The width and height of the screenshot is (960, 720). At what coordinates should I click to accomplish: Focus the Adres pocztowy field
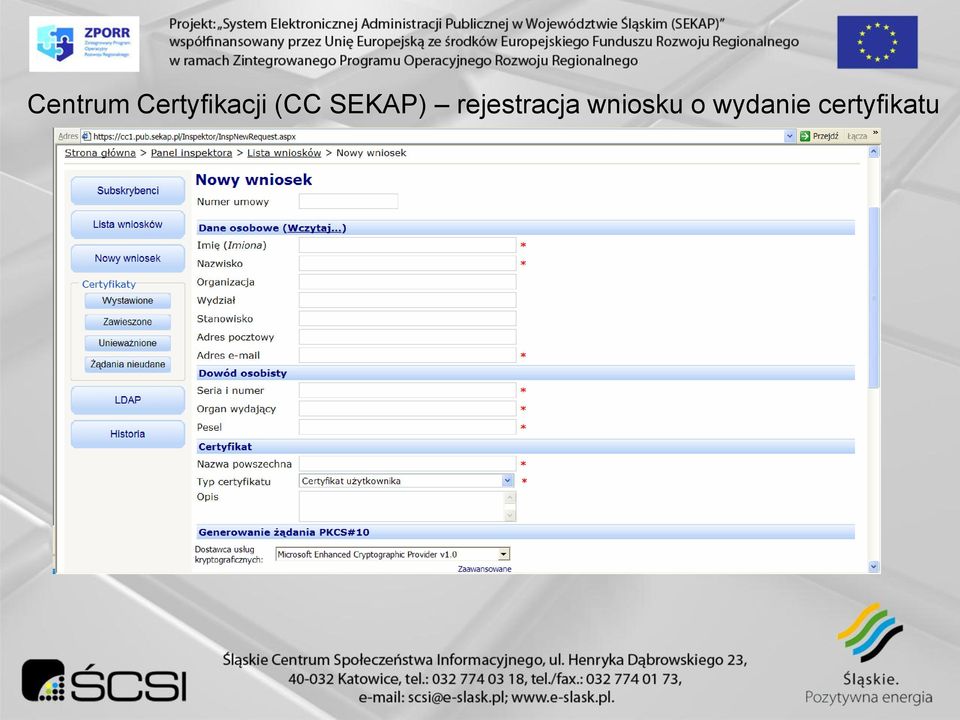coord(408,337)
